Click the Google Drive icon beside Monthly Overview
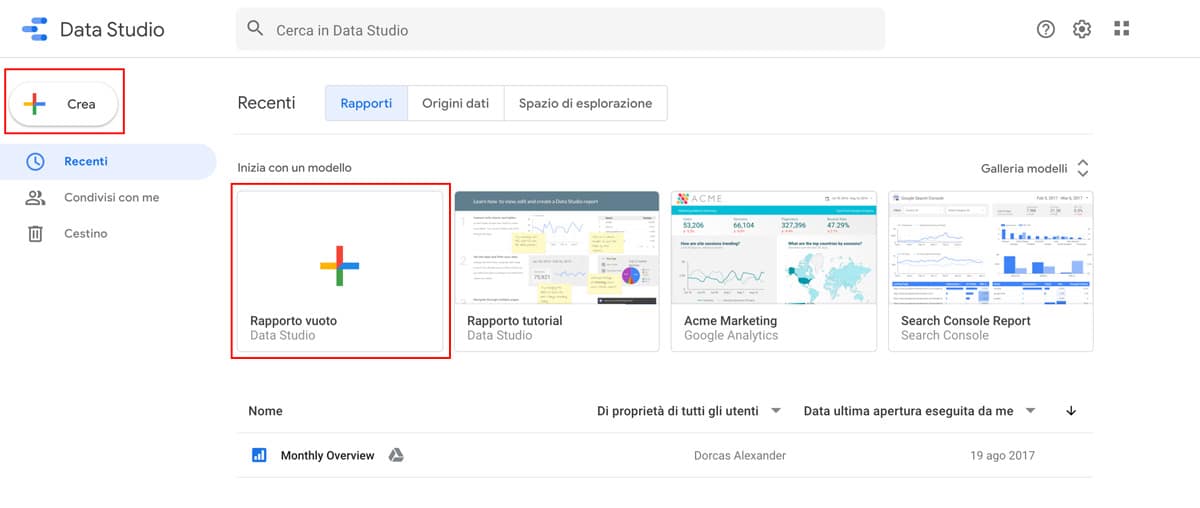Image resolution: width=1200 pixels, height=508 pixels. click(x=396, y=455)
